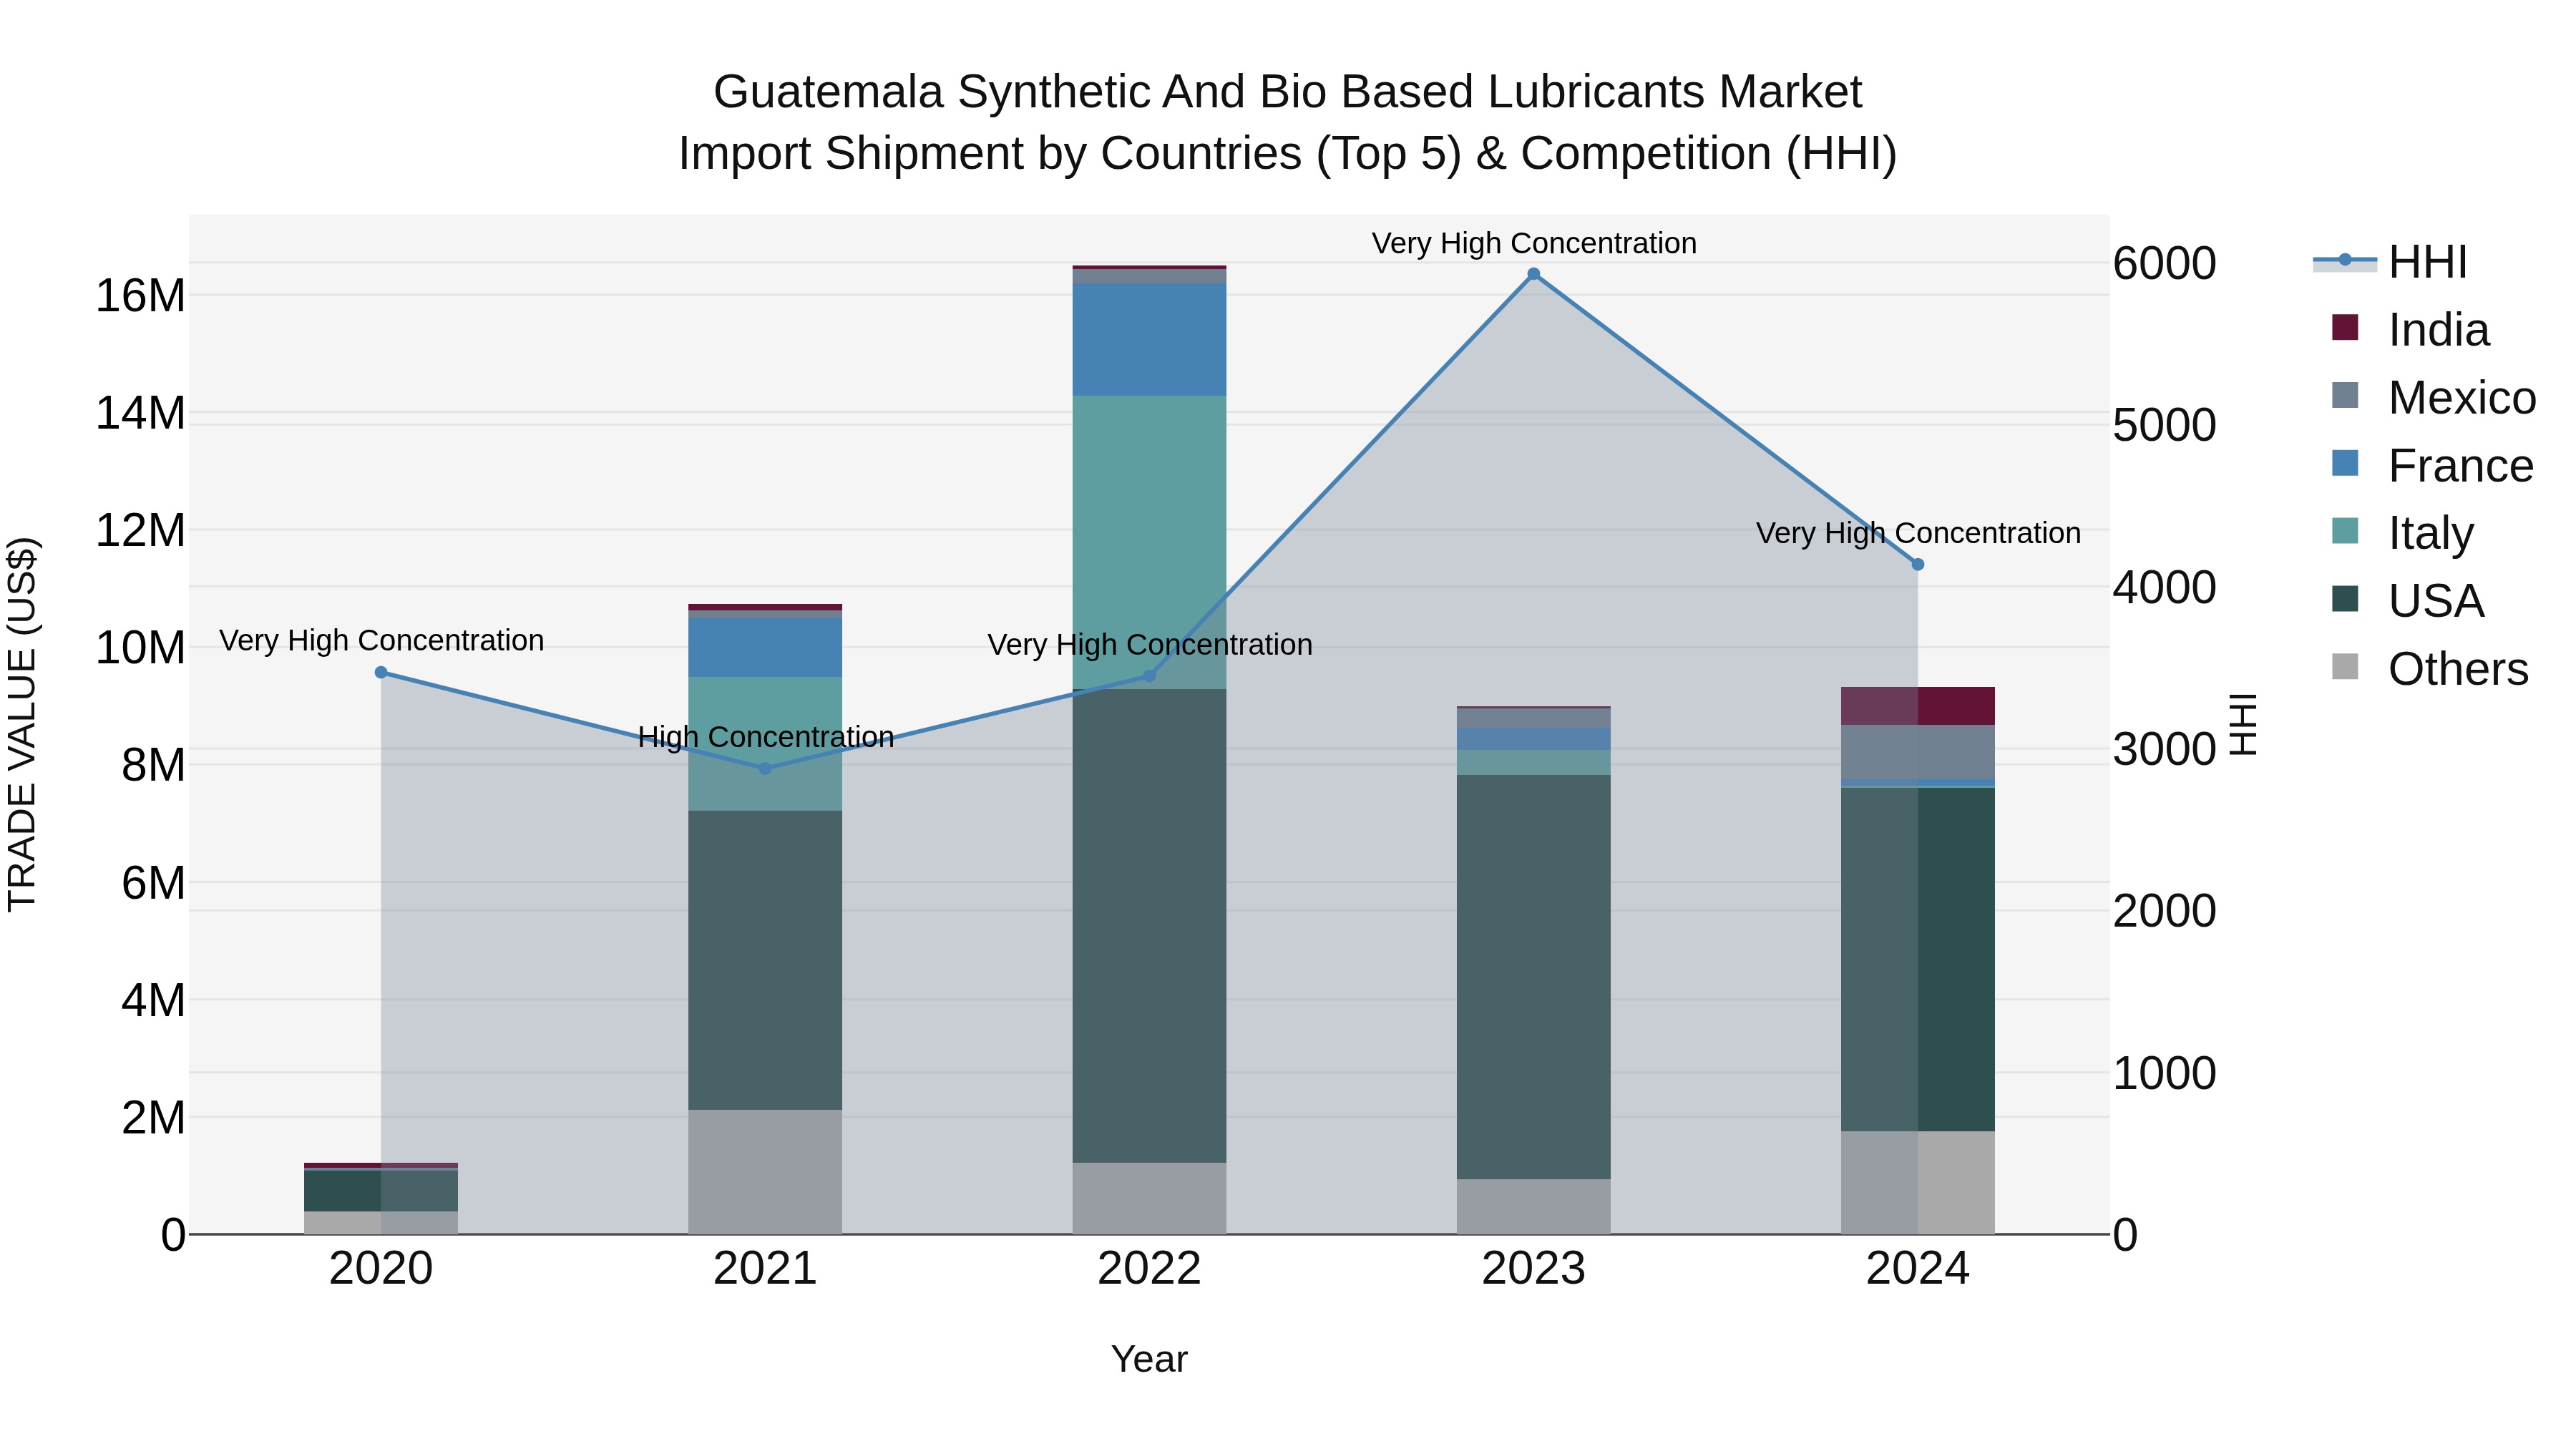This screenshot has height=1449, width=2576.
Task: Click the India legend label
Action: [x=2439, y=330]
